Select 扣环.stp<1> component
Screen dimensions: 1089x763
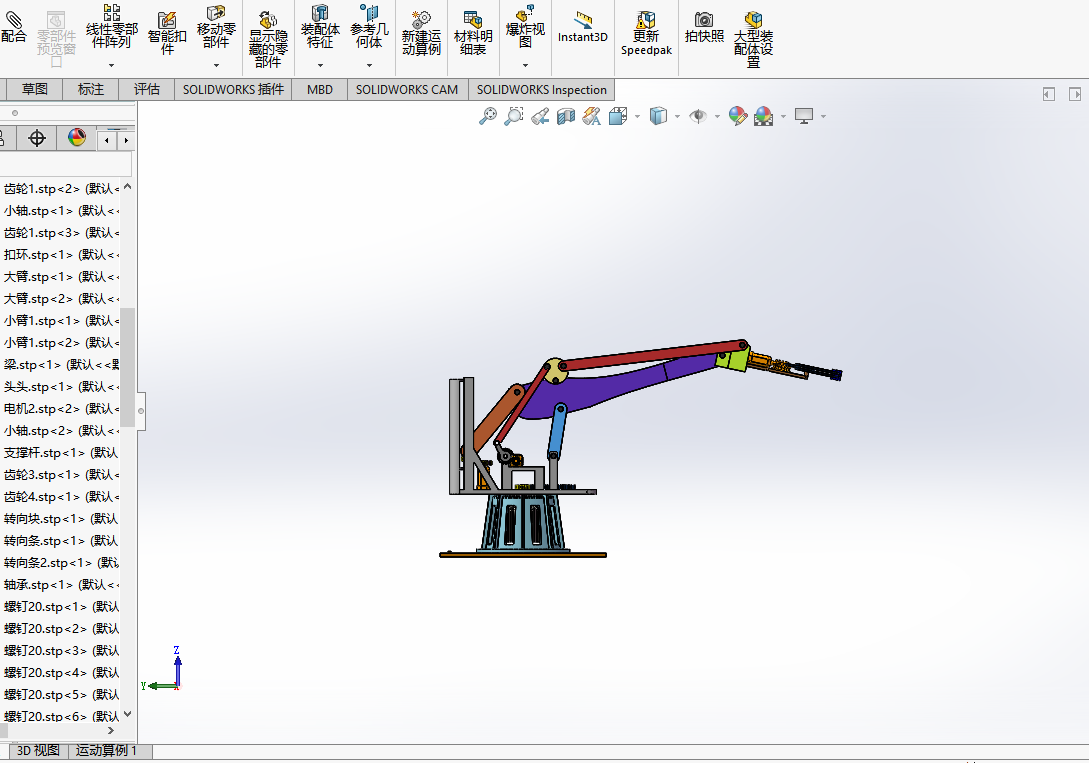tap(61, 255)
